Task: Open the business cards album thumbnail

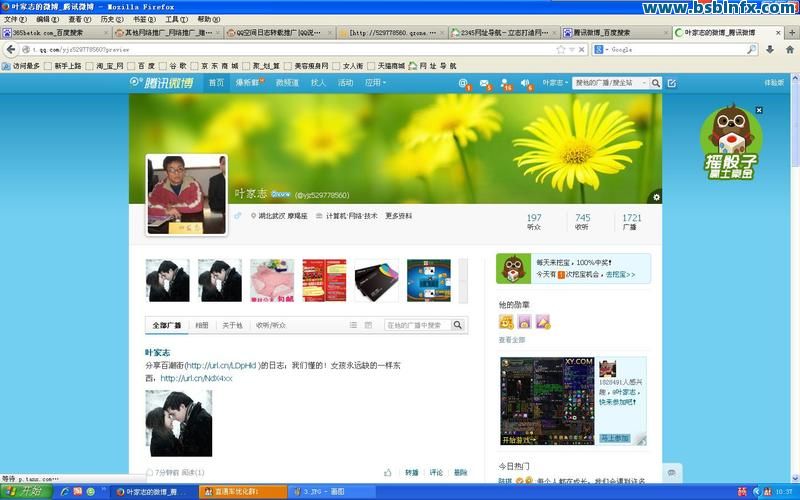Action: click(377, 280)
